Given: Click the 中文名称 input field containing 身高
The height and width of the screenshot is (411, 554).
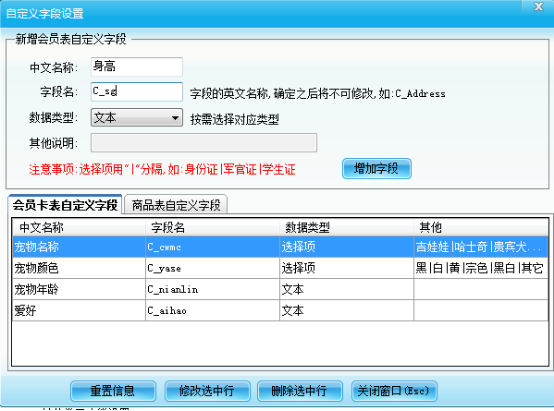Looking at the screenshot, I should pyautogui.click(x=137, y=66).
